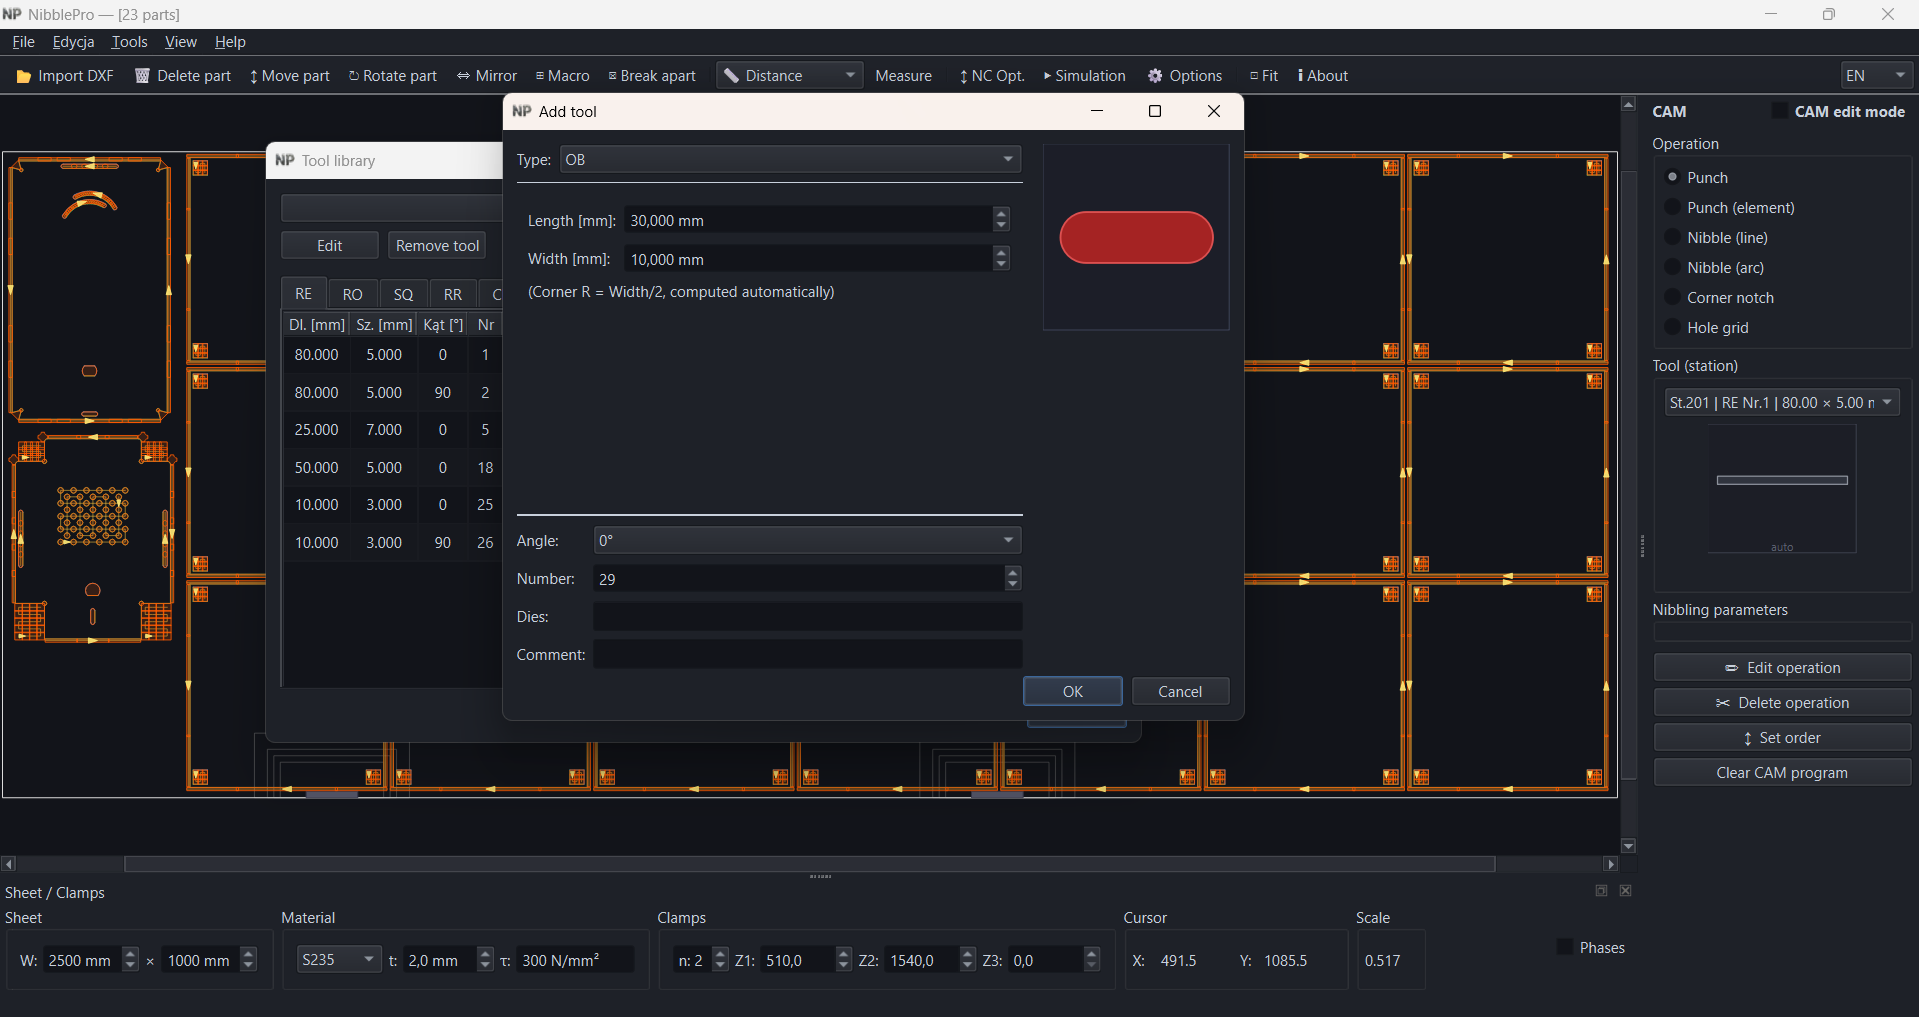Switch to the RE tab in Tool library
The height and width of the screenshot is (1017, 1919).
click(304, 294)
